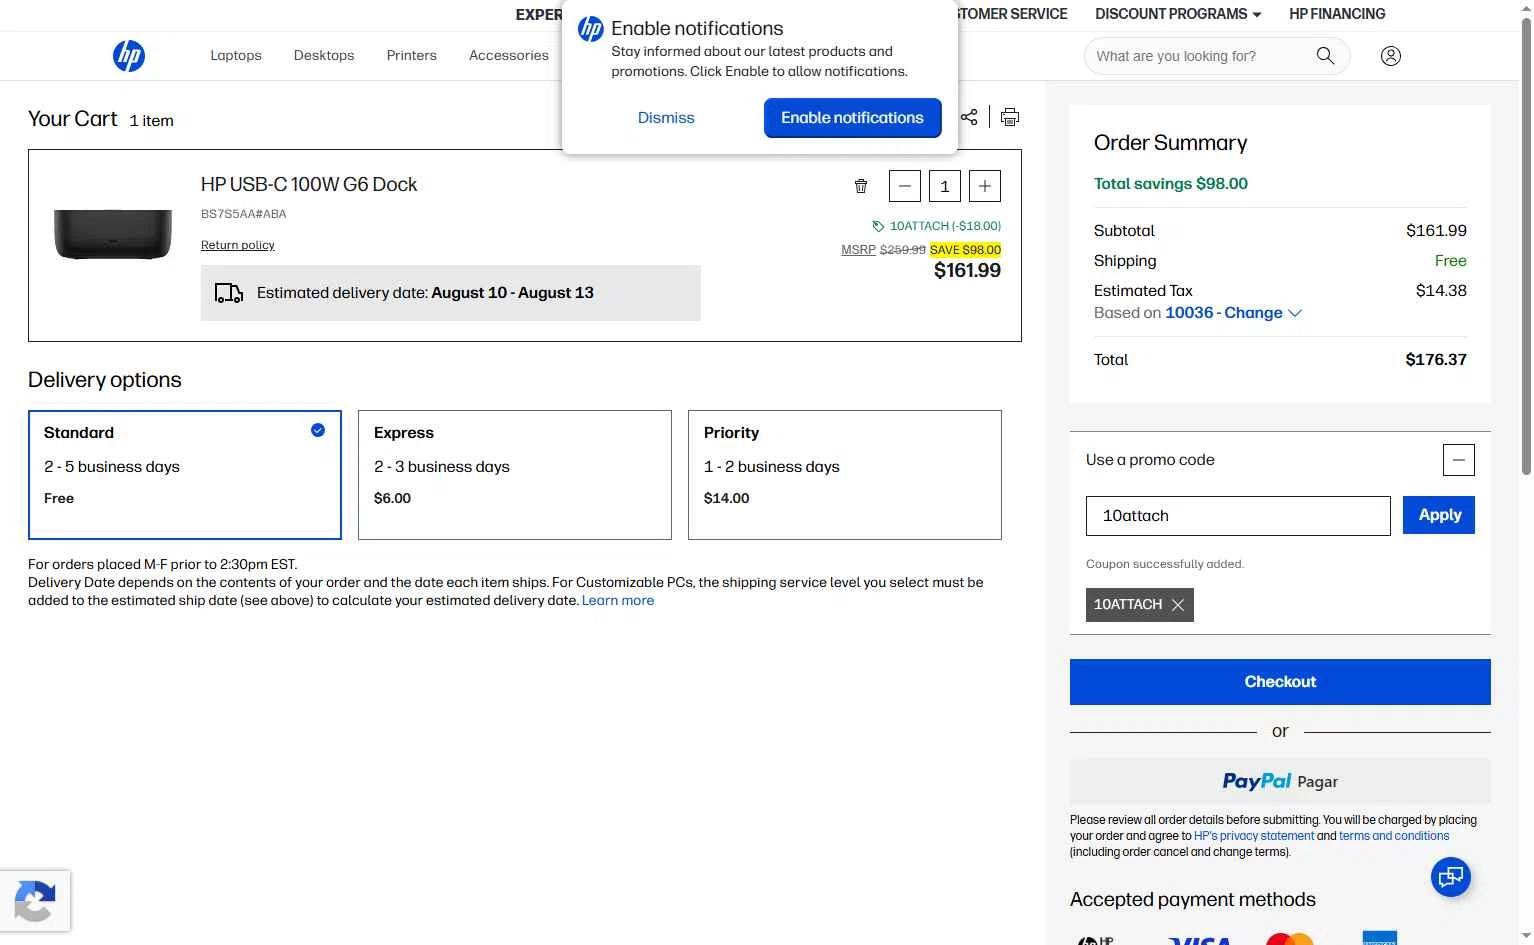Click the delivery truck icon
Viewport: 1534px width, 945px height.
point(229,293)
